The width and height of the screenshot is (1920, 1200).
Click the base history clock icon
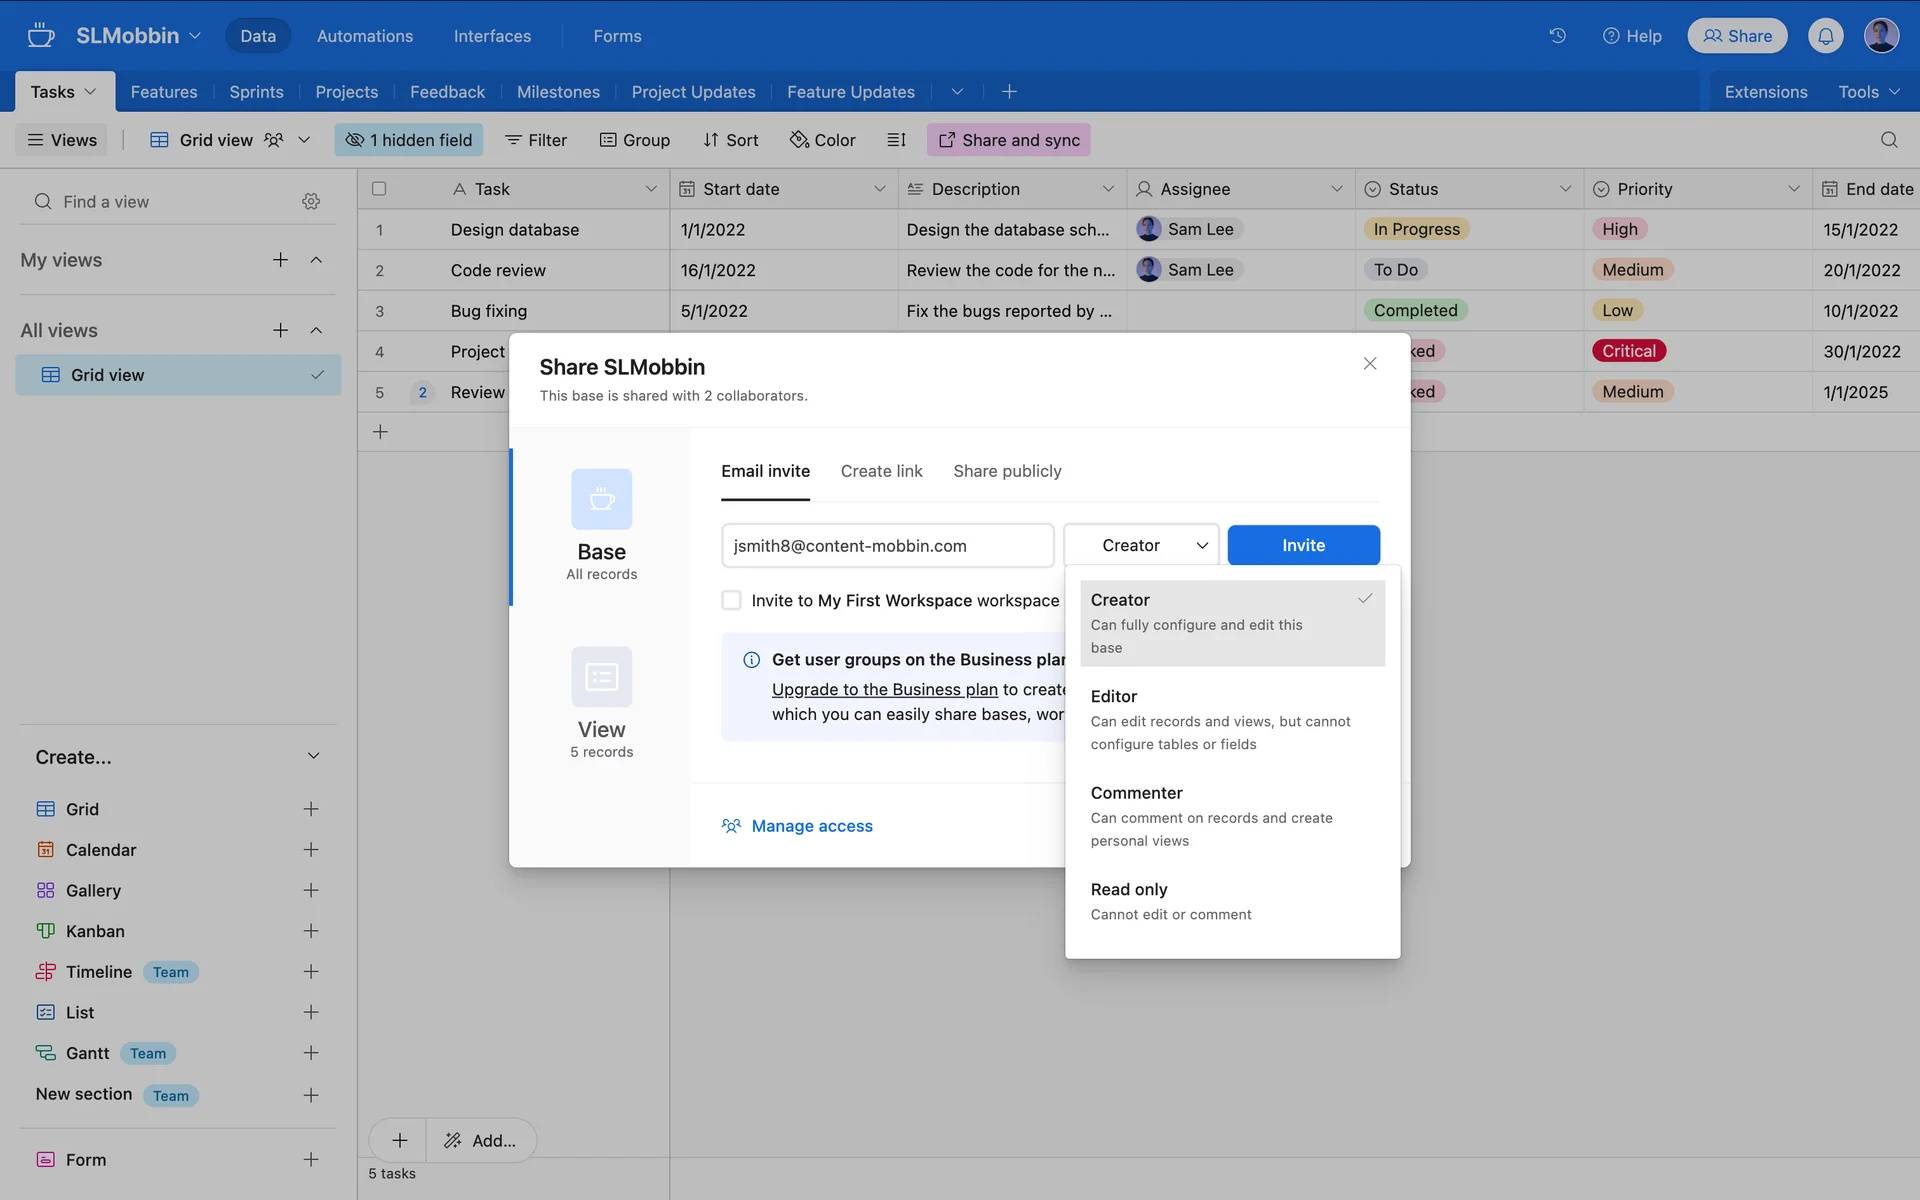1557,36
